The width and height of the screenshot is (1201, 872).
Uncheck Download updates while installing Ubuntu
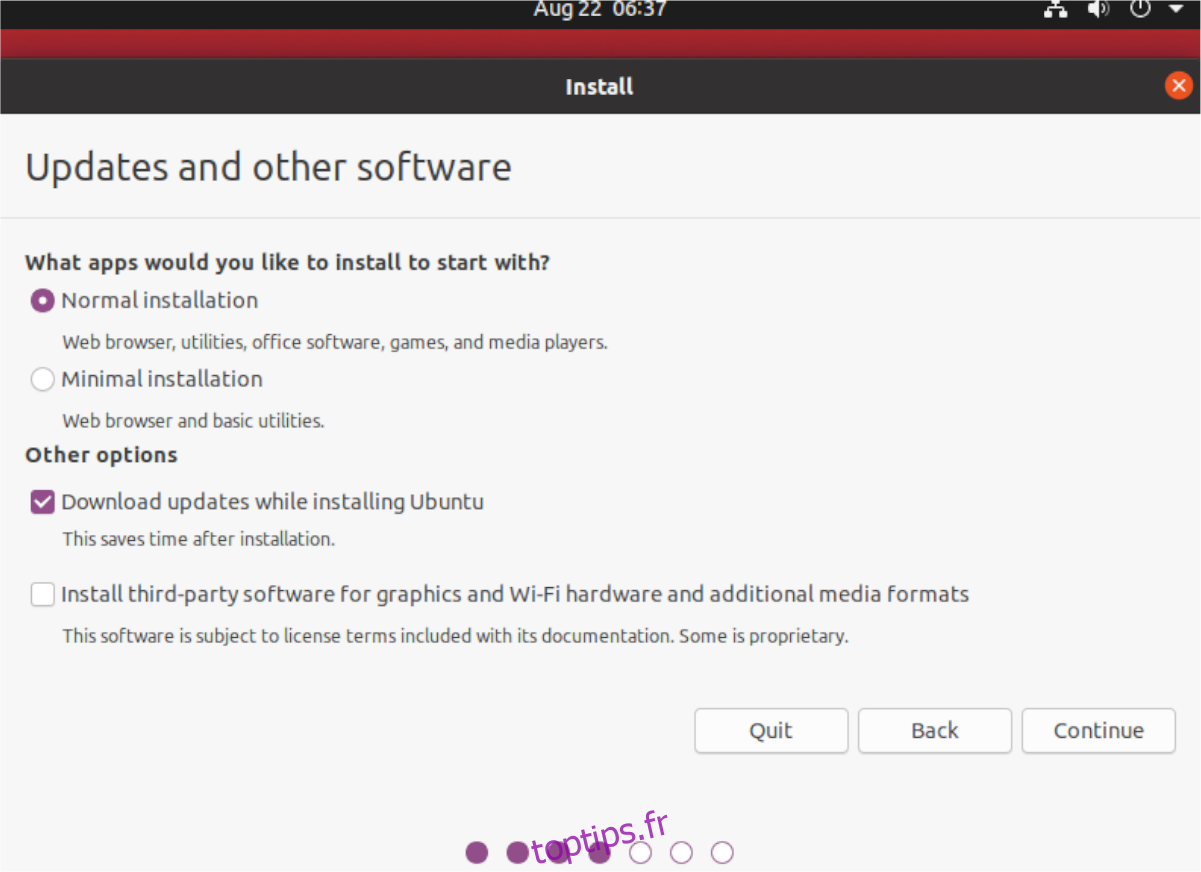(43, 502)
